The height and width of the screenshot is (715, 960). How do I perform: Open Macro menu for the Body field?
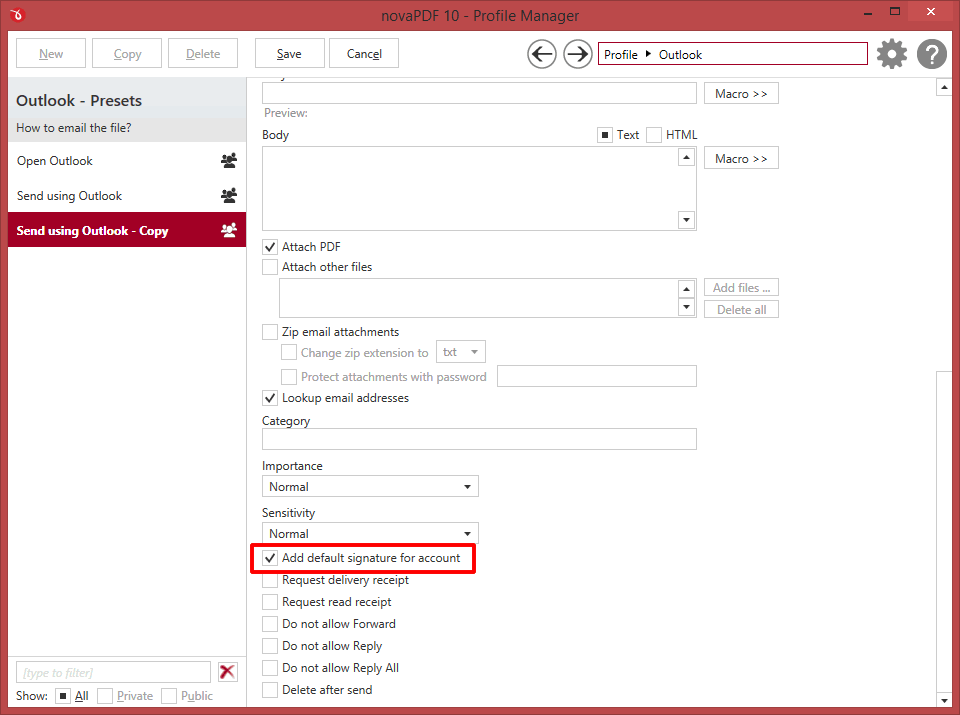[x=741, y=159]
